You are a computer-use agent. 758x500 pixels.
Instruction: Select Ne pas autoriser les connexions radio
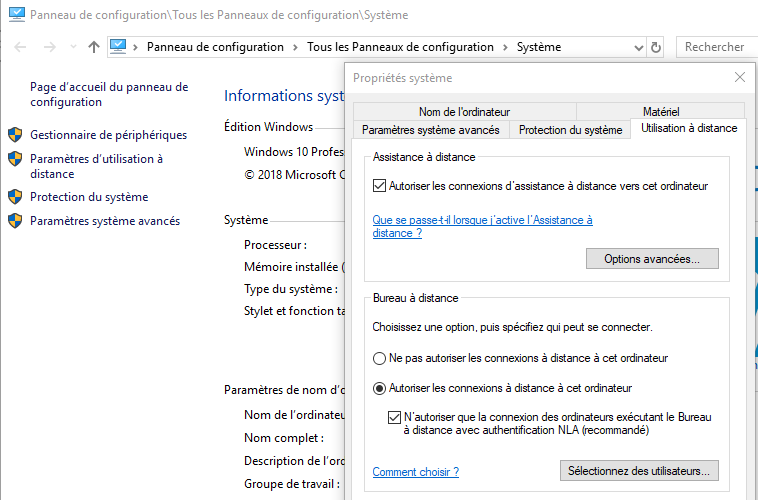(379, 358)
